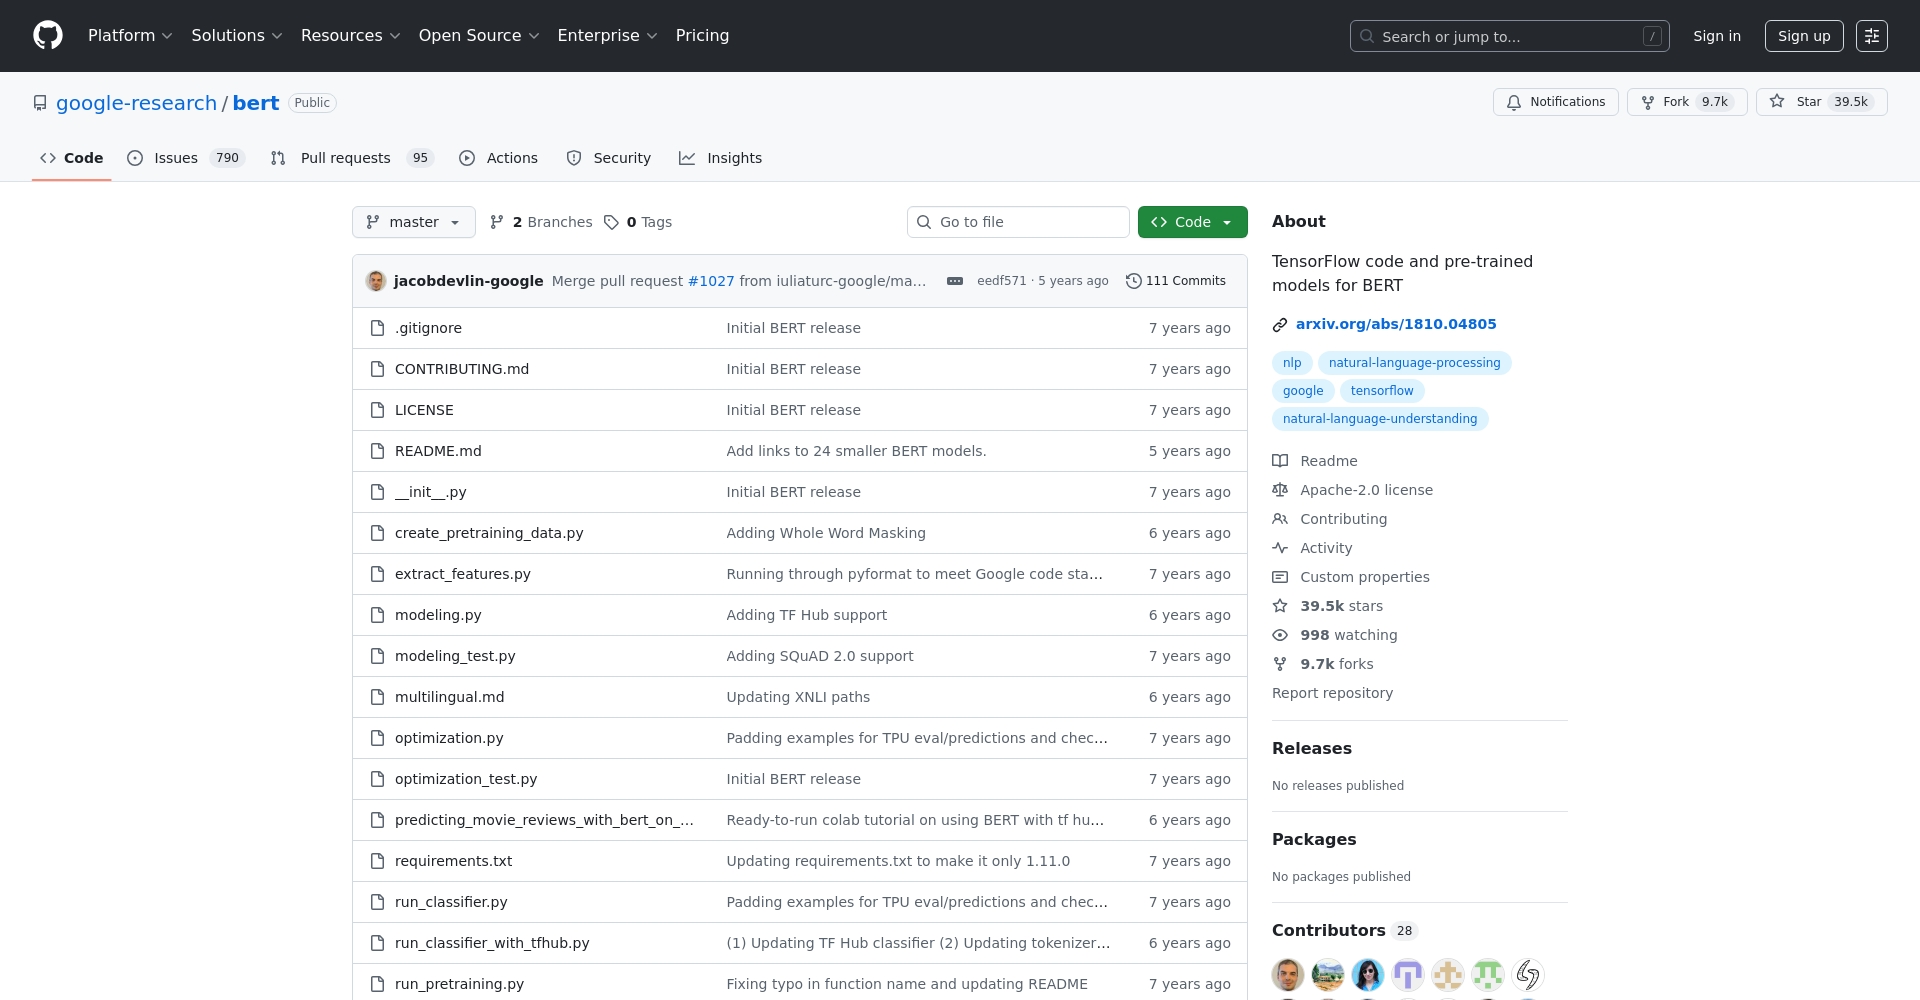The height and width of the screenshot is (1000, 1920).
Task: Click natural-language-understanding topic tag
Action: [x=1380, y=419]
